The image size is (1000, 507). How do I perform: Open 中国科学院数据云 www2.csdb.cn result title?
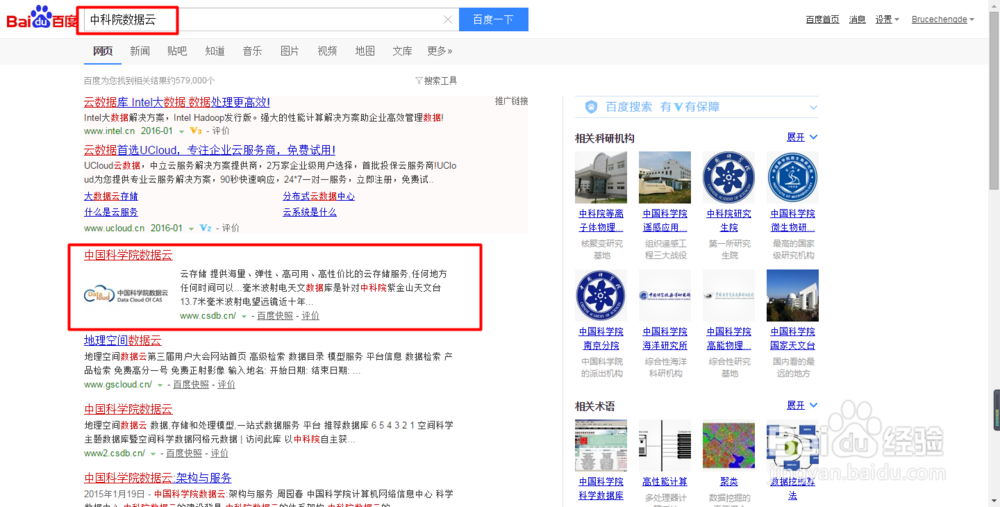click(128, 409)
